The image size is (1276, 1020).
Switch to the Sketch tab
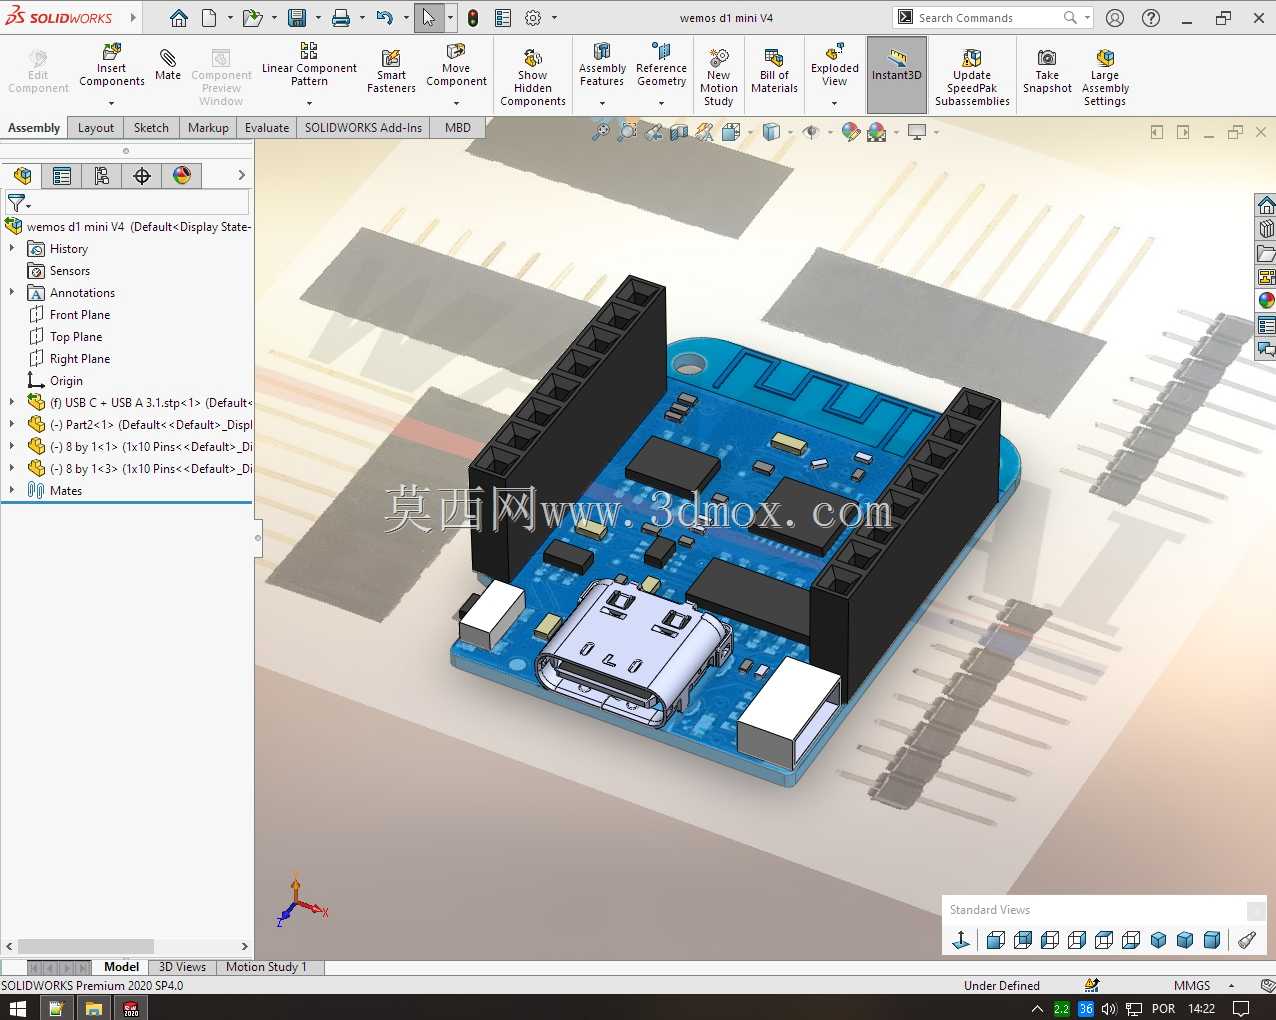point(151,128)
